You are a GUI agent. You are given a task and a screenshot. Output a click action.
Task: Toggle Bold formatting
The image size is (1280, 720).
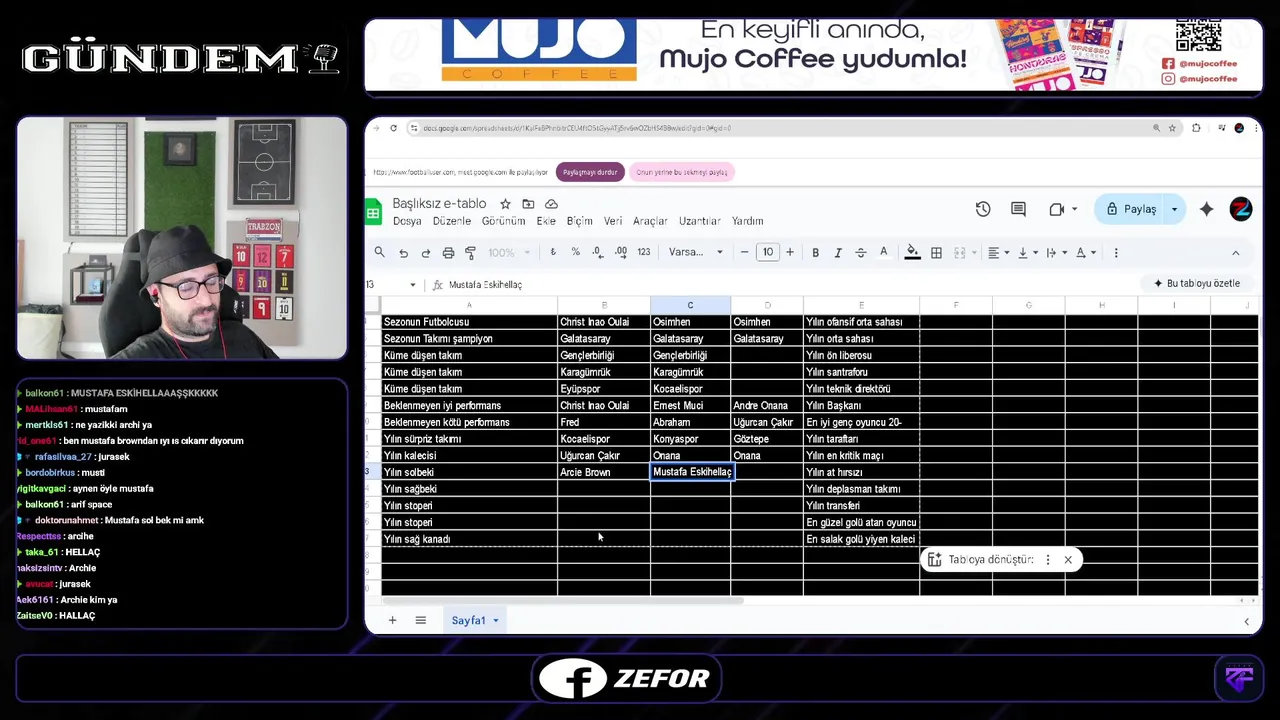coord(816,253)
